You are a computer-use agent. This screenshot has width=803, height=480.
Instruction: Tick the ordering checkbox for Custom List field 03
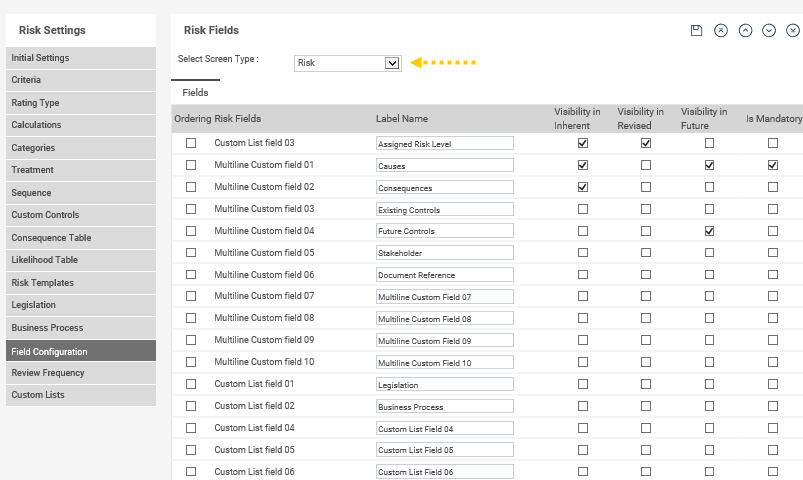(191, 143)
